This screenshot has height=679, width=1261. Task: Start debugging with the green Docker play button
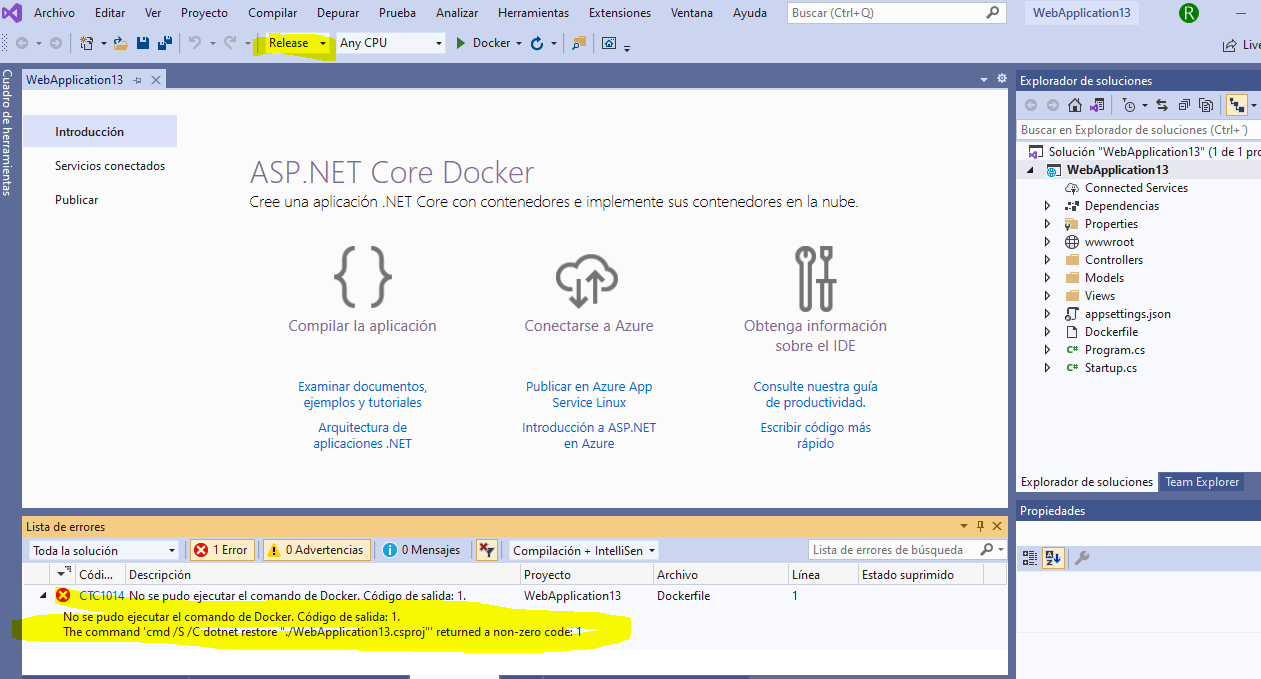[x=460, y=43]
